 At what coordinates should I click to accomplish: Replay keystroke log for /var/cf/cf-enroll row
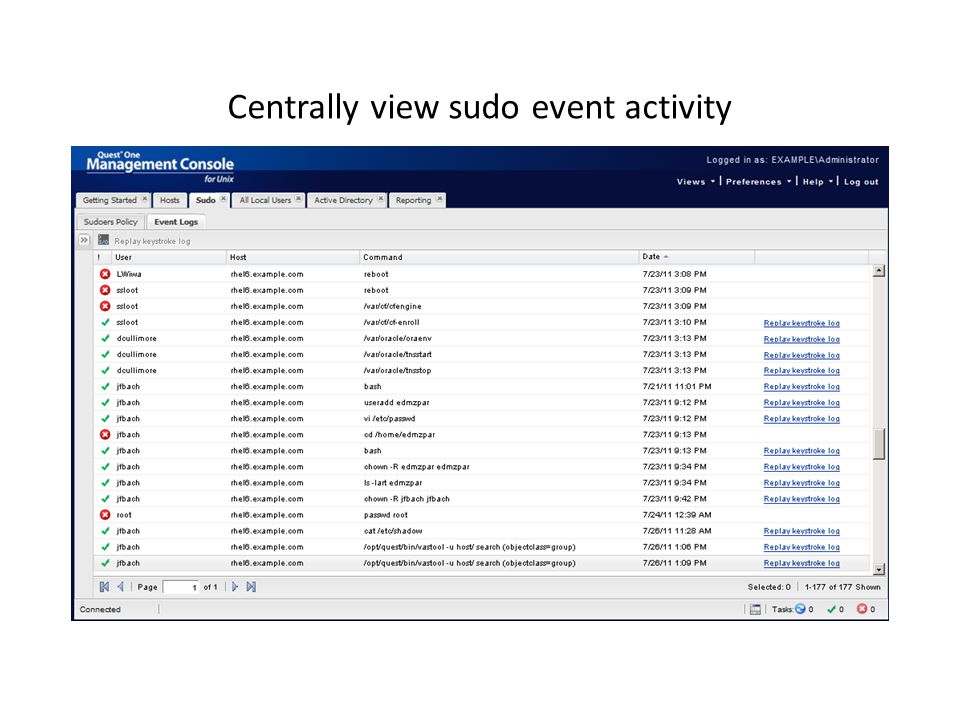(x=801, y=323)
